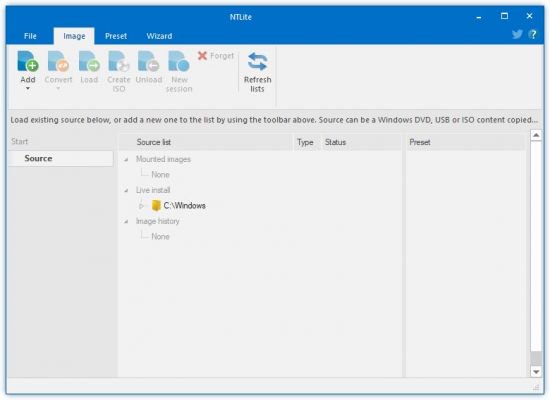The width and height of the screenshot is (550, 400).
Task: Click the window corner size grip
Action: [537, 387]
